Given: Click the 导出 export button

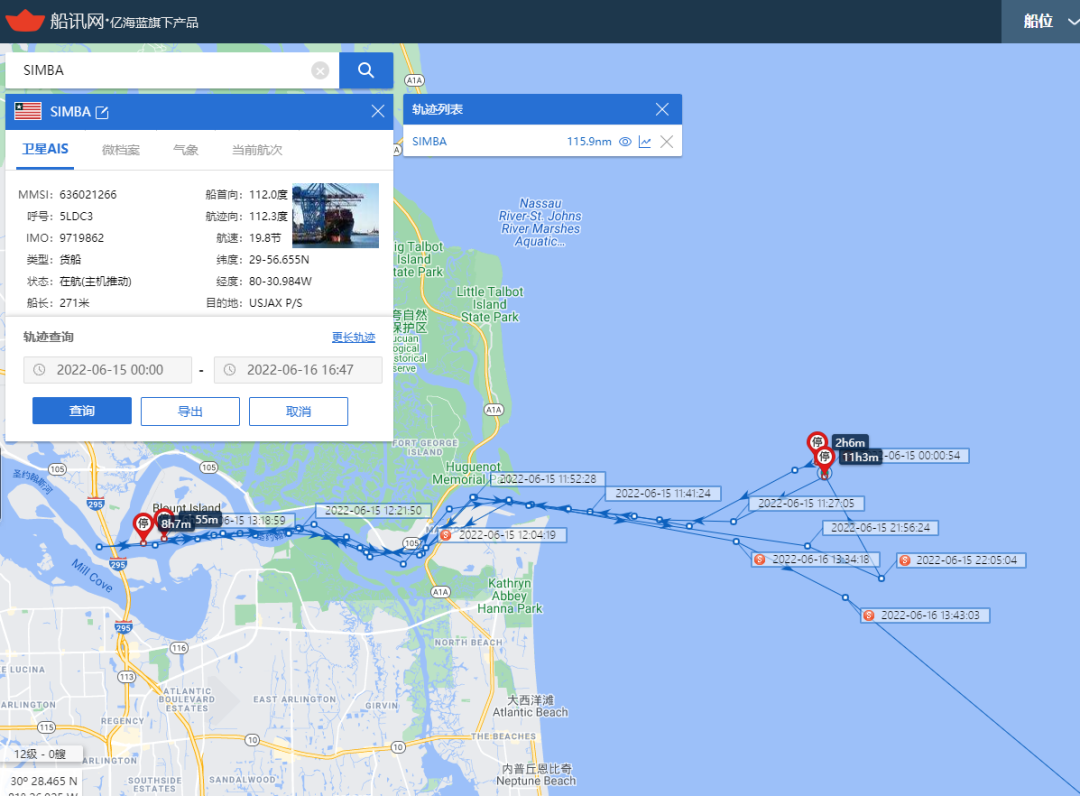Looking at the screenshot, I should click(190, 411).
